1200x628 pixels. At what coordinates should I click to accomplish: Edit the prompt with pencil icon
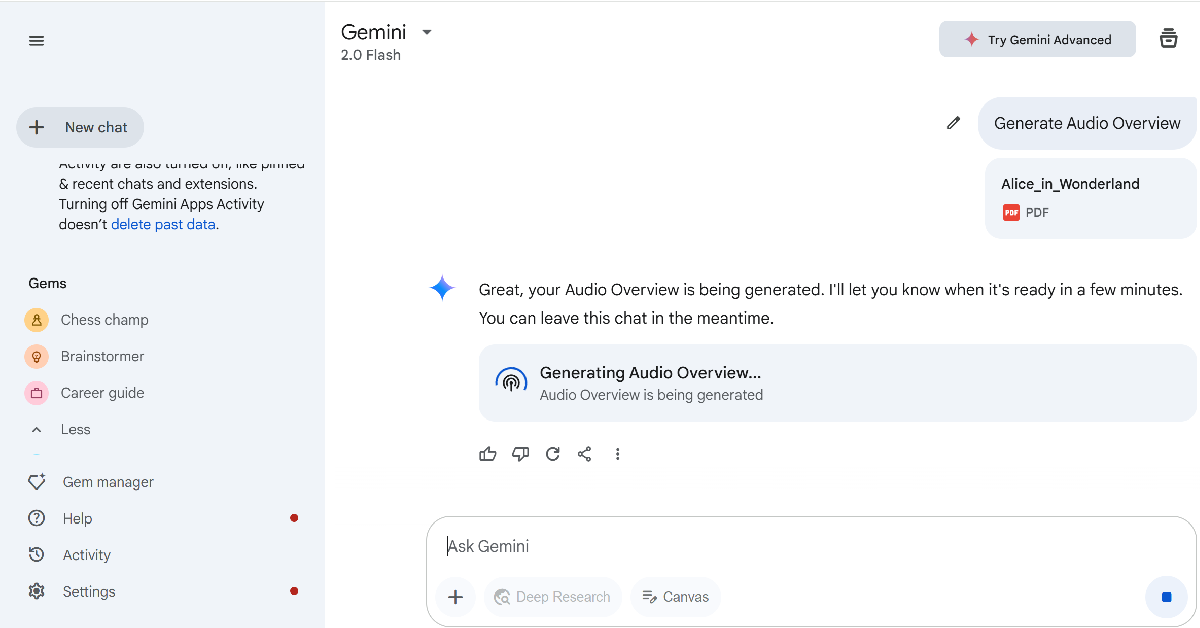(953, 123)
